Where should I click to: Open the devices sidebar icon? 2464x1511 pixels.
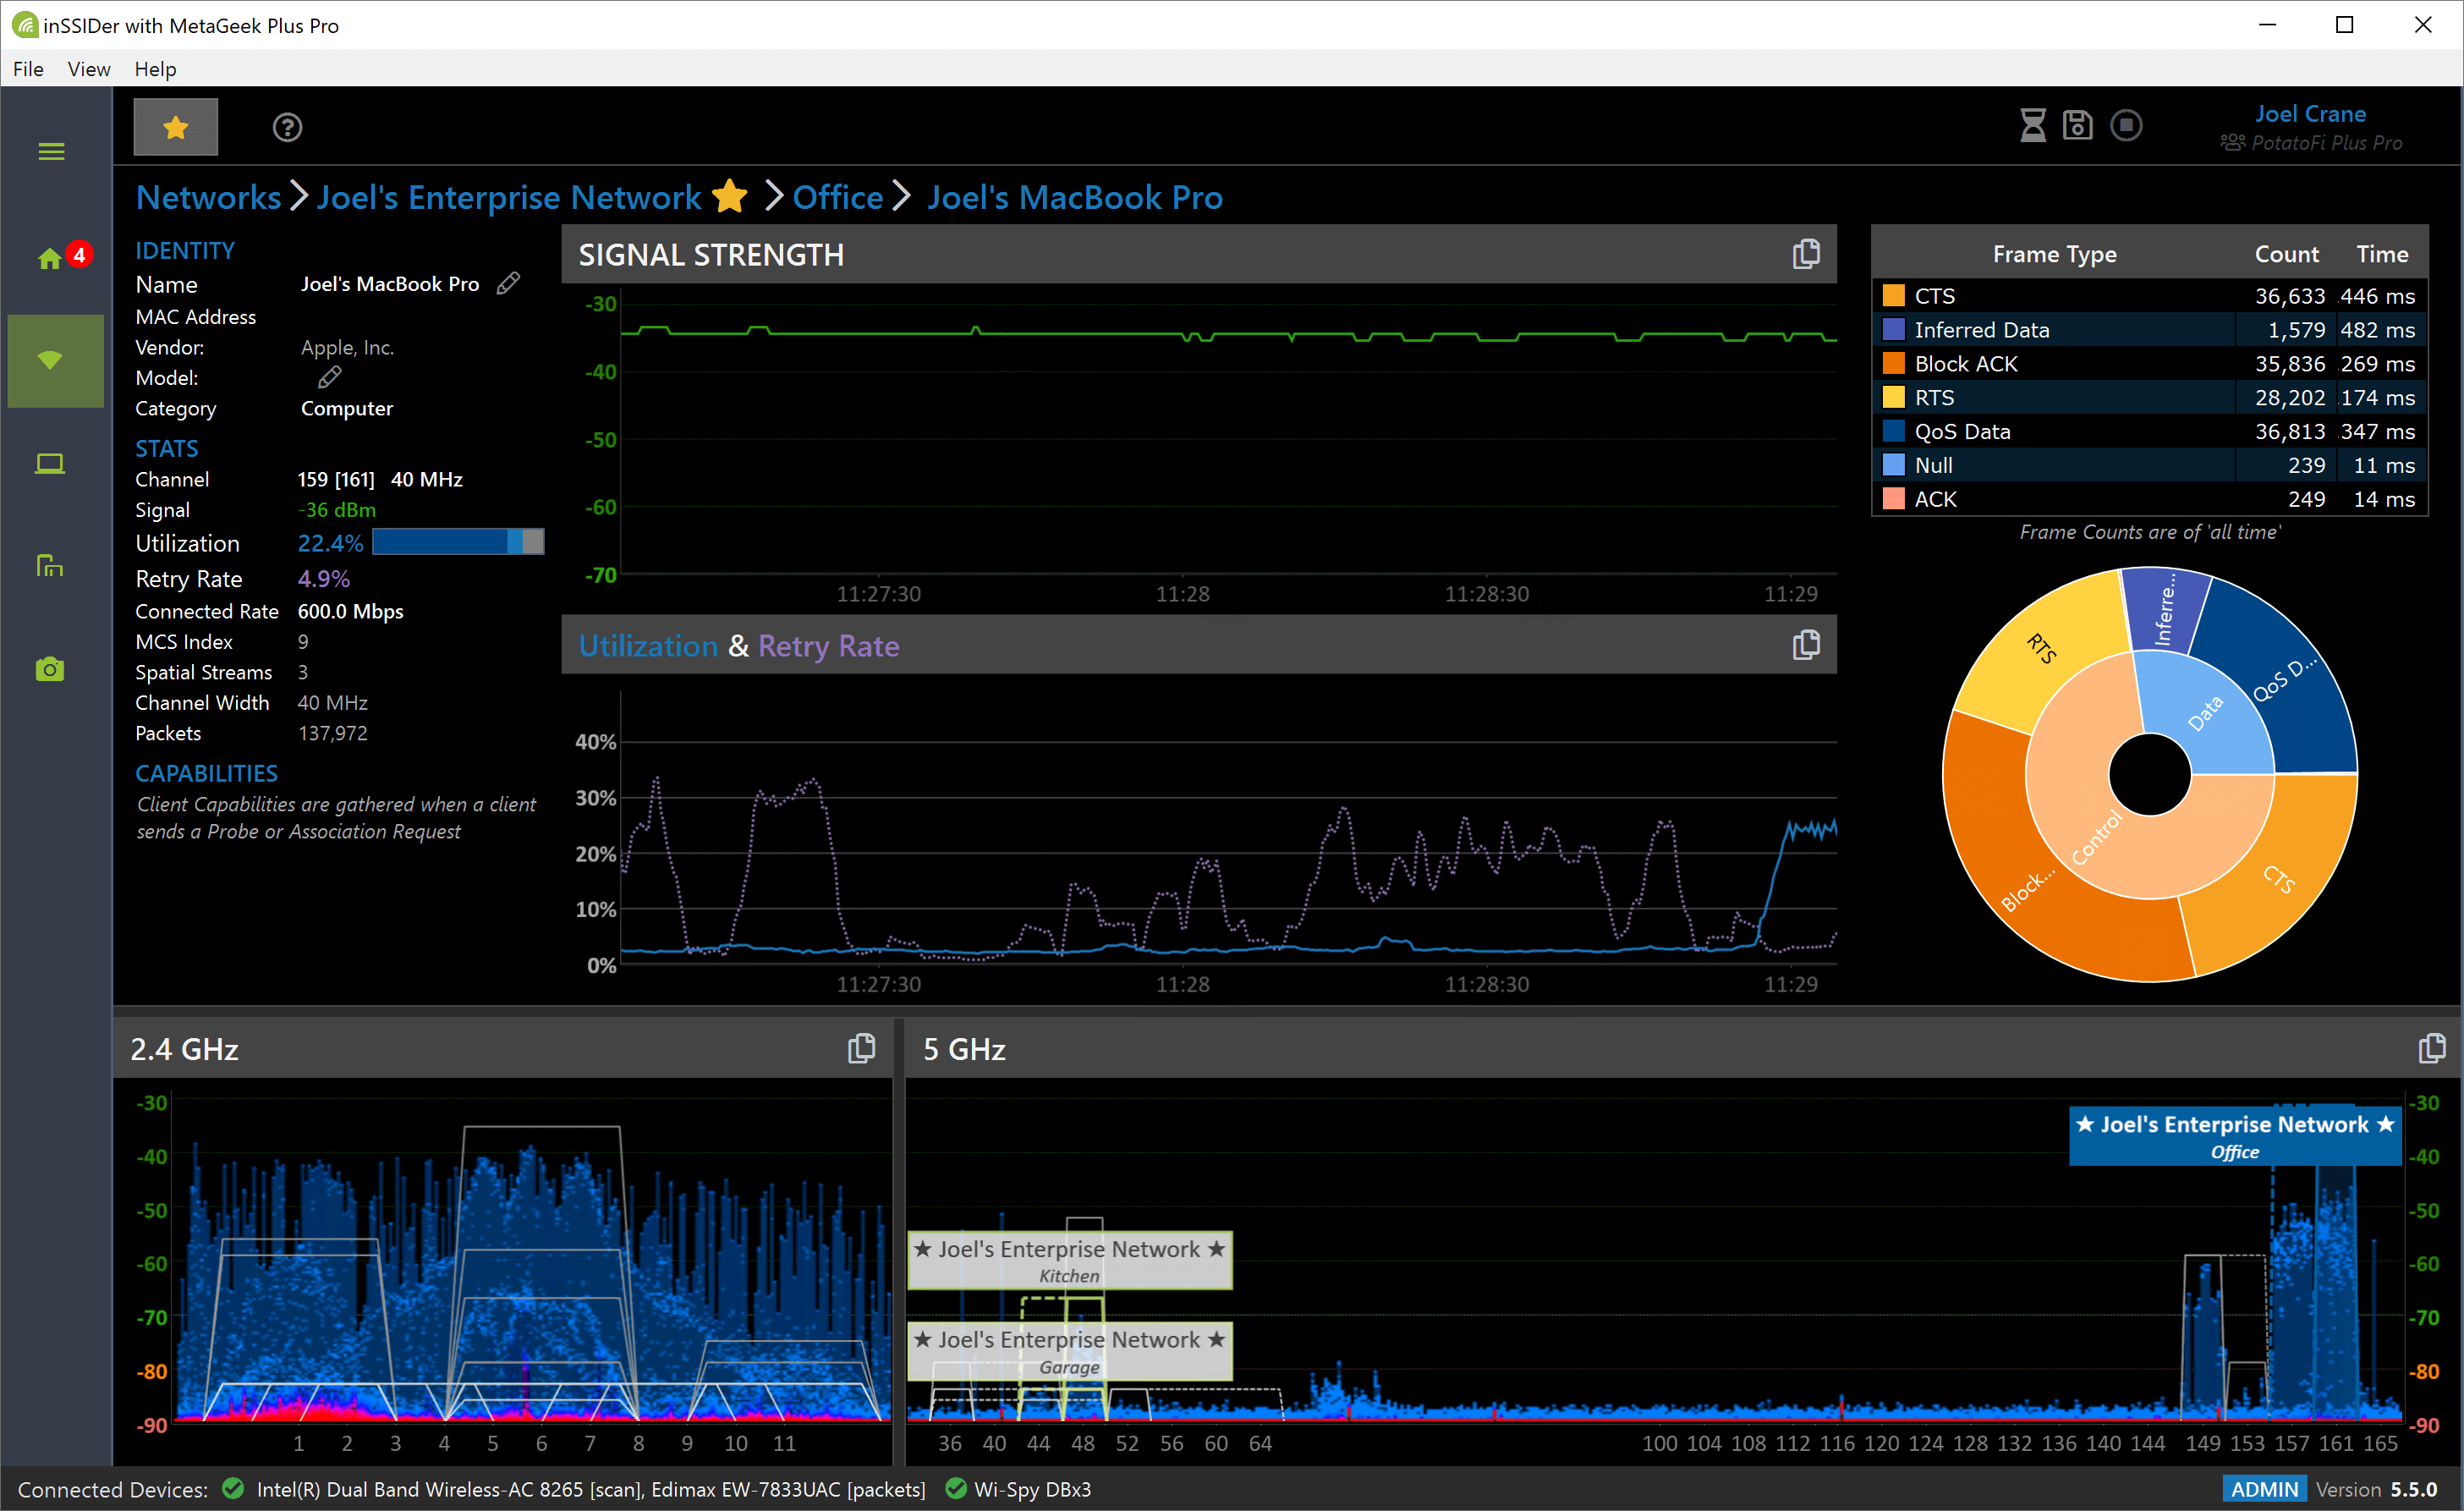[50, 566]
